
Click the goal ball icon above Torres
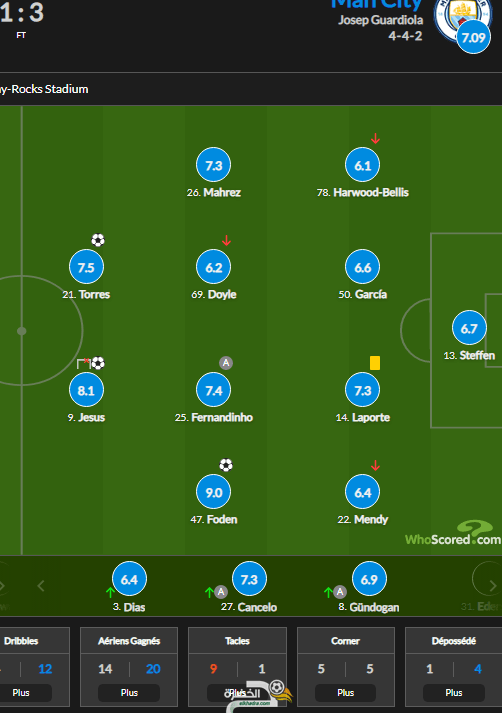(x=98, y=240)
